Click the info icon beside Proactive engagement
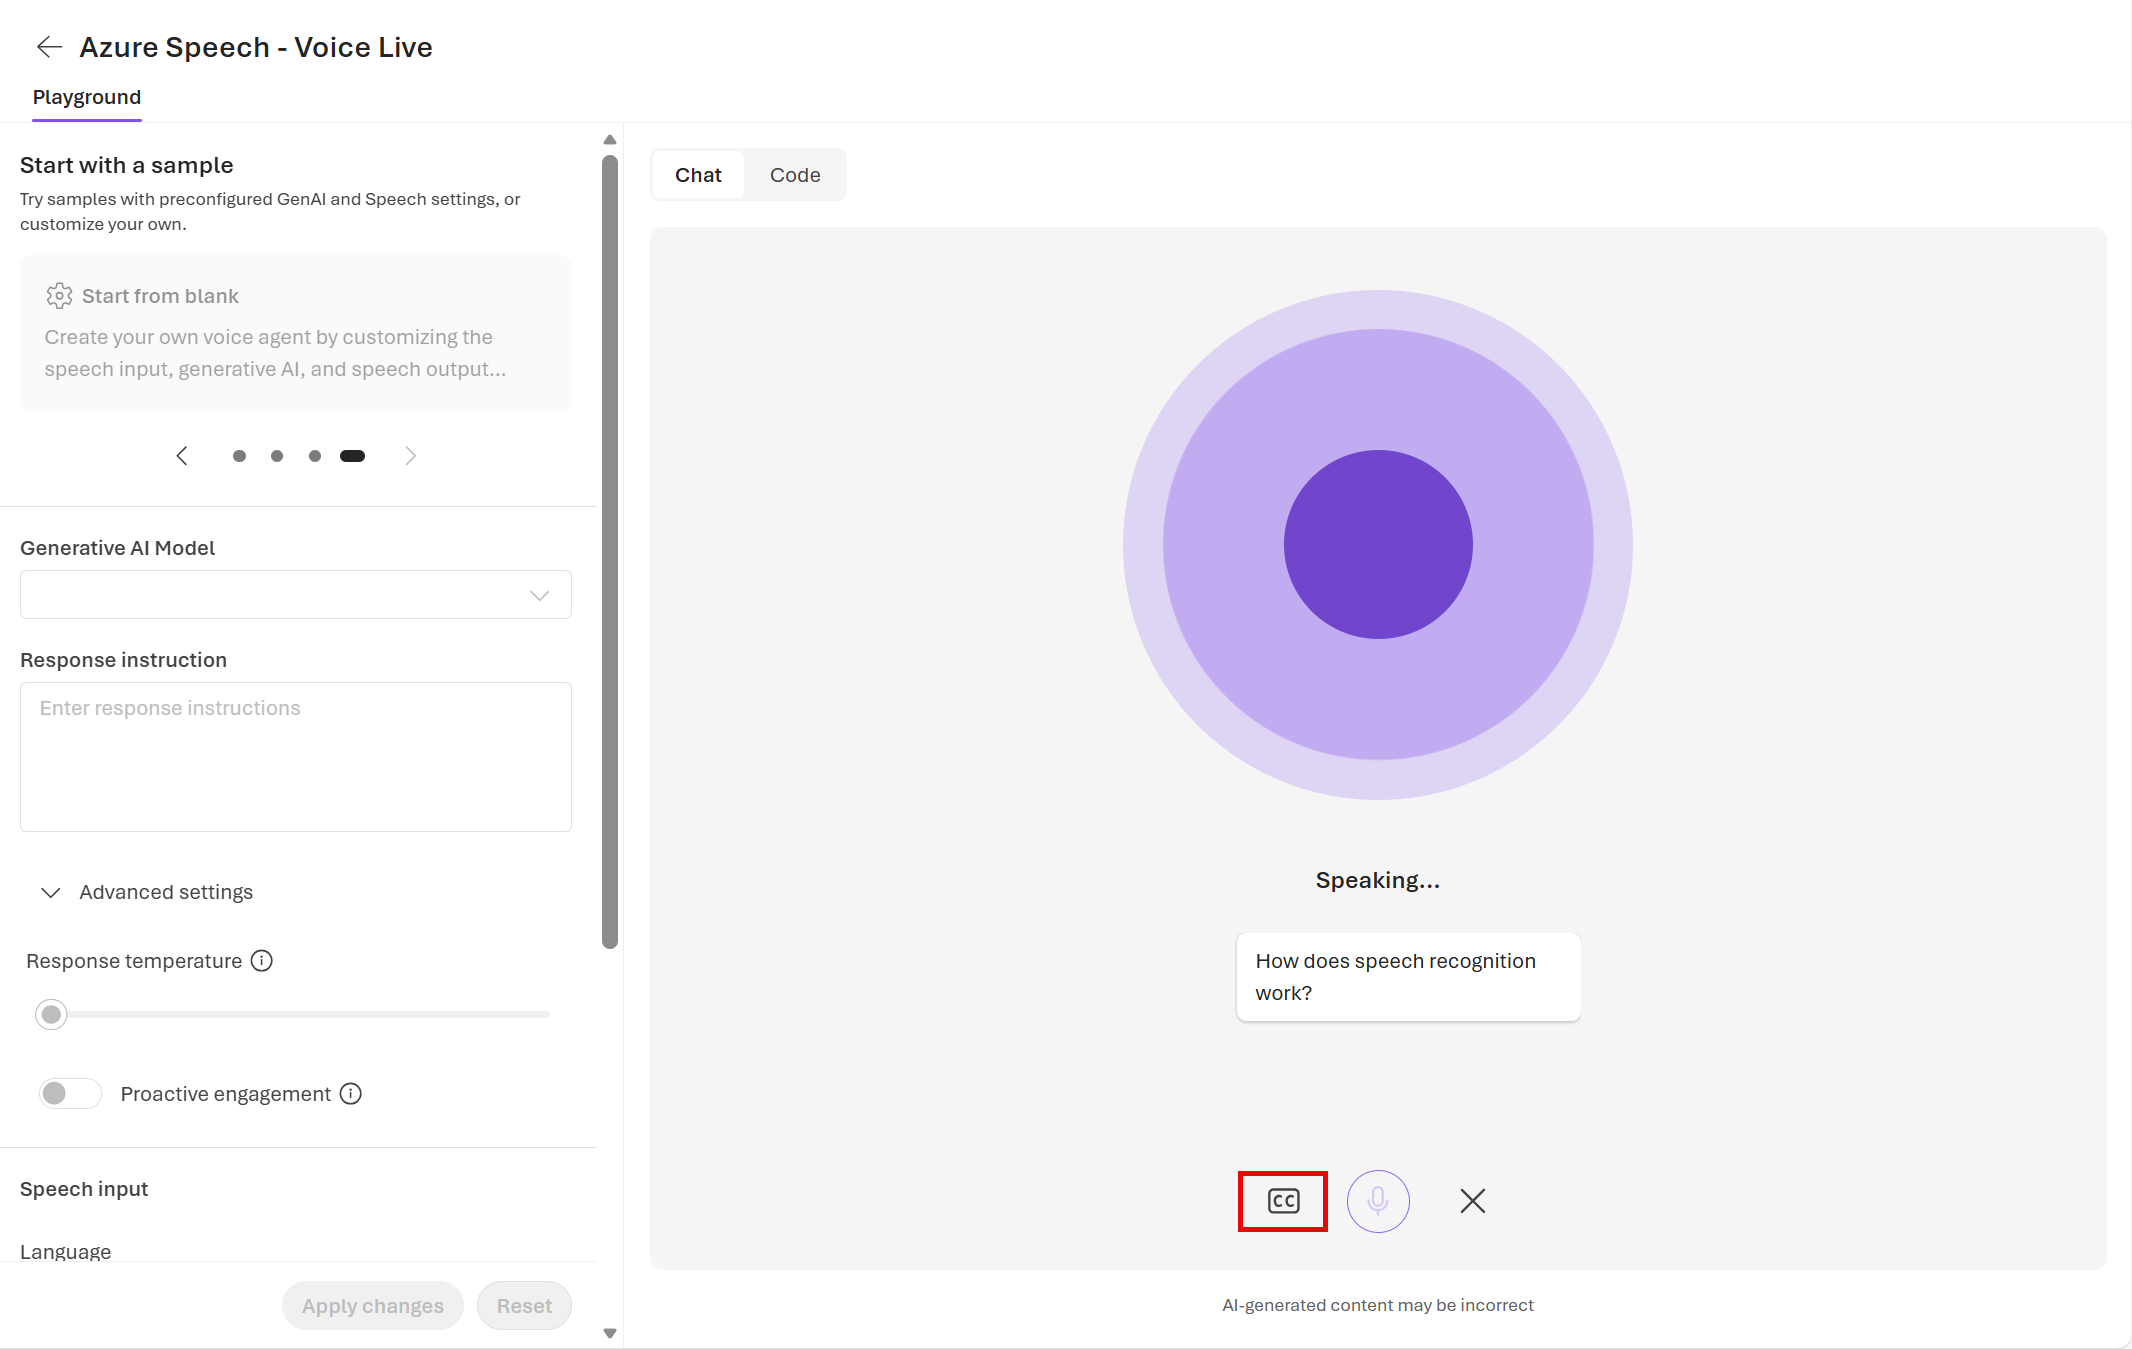The height and width of the screenshot is (1349, 2132). click(351, 1094)
